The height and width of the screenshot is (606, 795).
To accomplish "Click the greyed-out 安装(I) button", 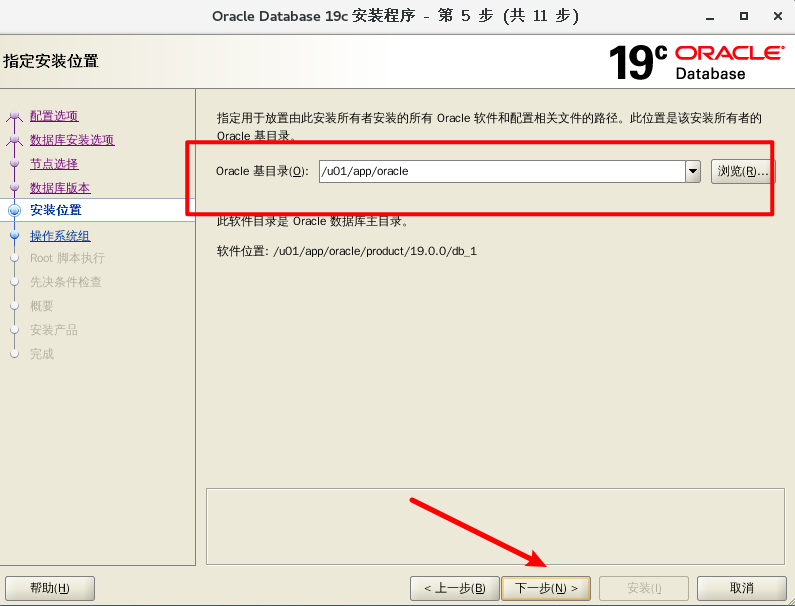I will coord(643,588).
